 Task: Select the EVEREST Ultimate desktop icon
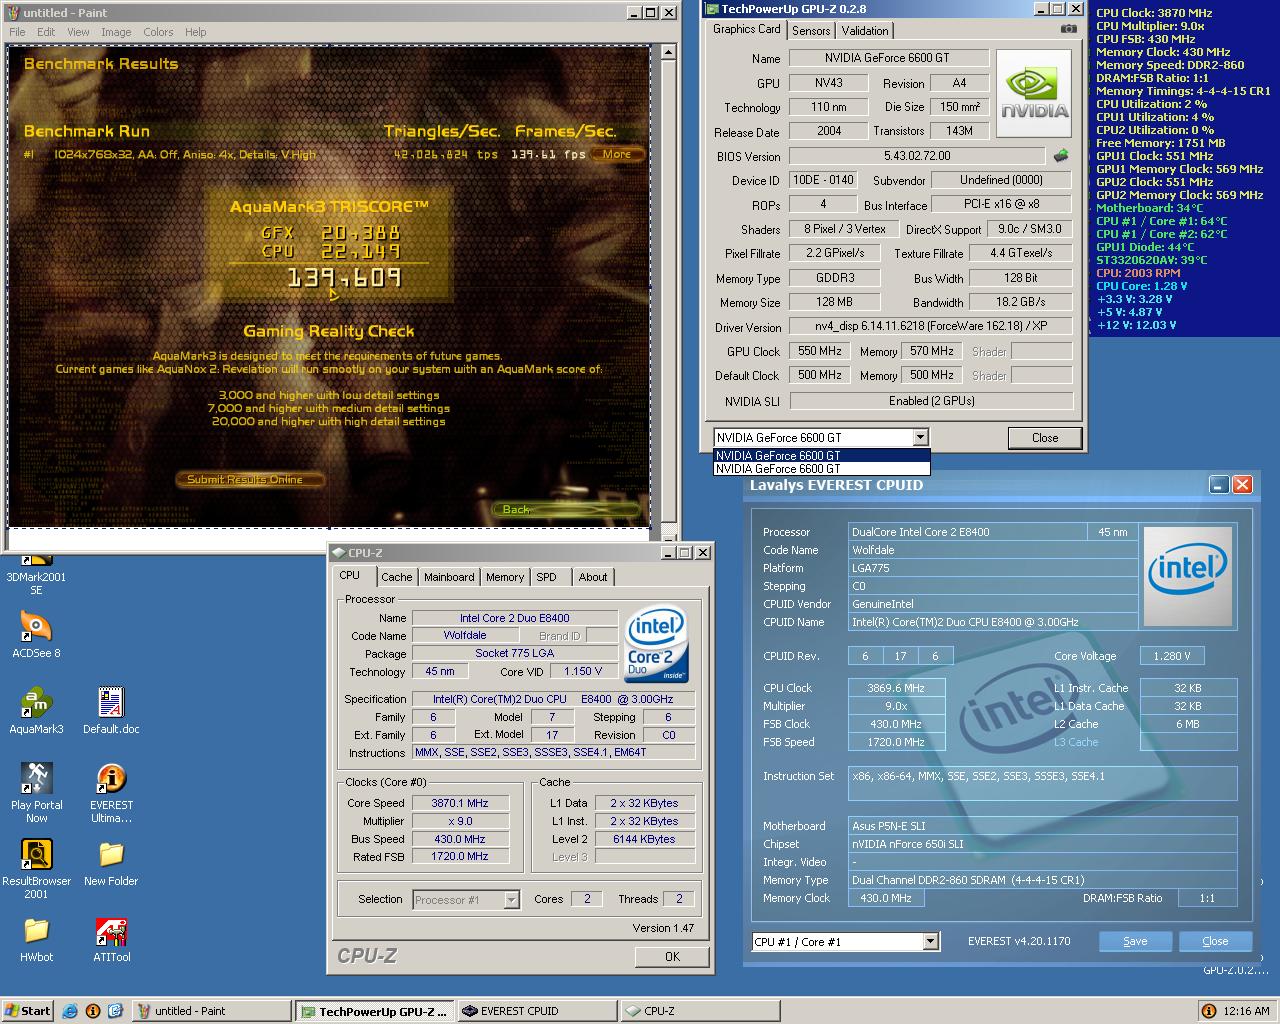pyautogui.click(x=111, y=793)
